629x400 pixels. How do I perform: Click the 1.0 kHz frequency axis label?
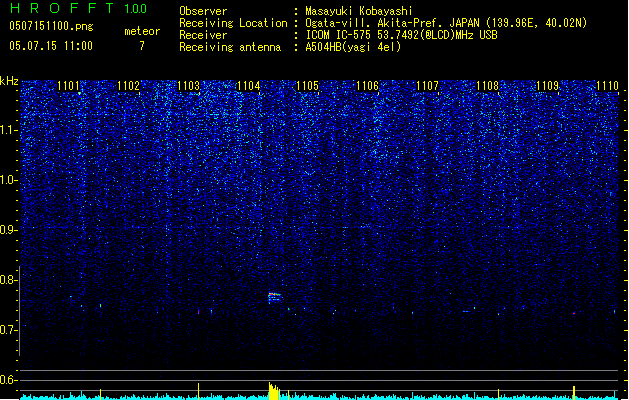point(8,180)
